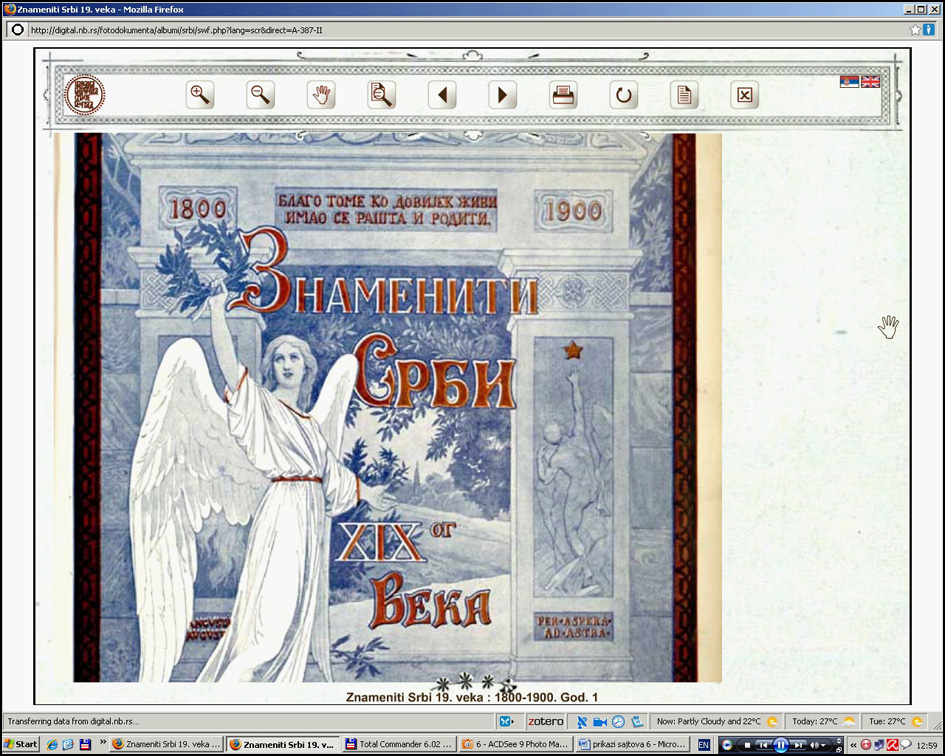Click the library logo emblem
This screenshot has height=756, width=945.
point(85,95)
